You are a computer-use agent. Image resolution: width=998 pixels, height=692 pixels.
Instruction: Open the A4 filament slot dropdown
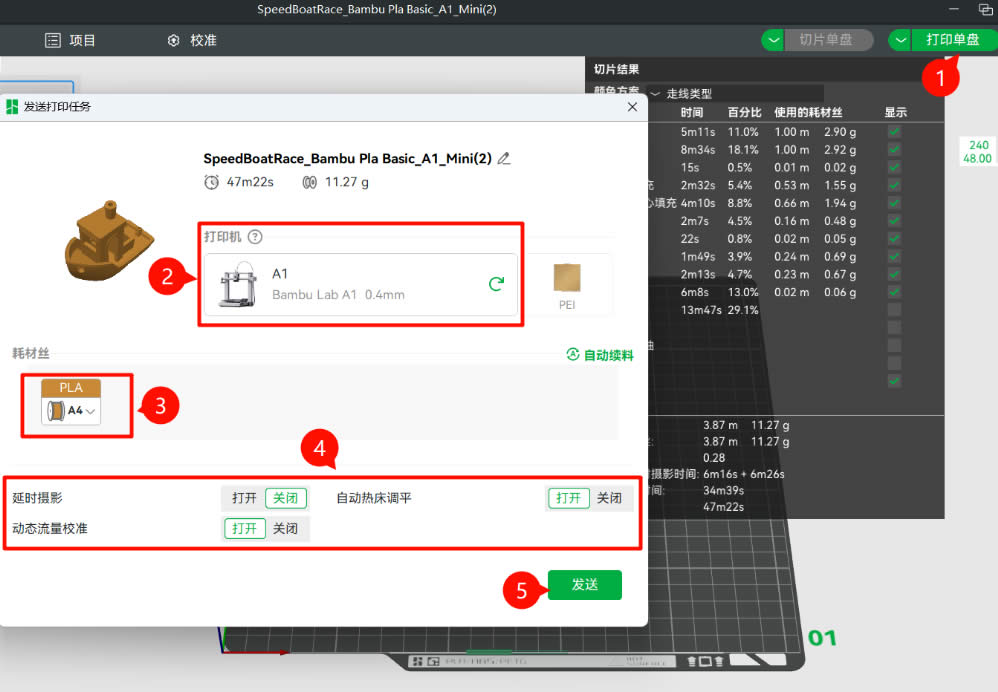91,411
